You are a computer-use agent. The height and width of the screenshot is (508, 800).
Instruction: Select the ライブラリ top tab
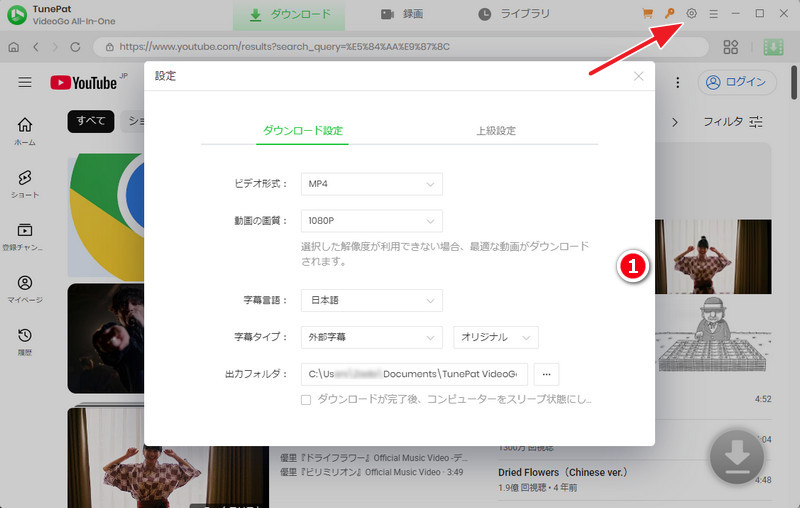pos(514,14)
